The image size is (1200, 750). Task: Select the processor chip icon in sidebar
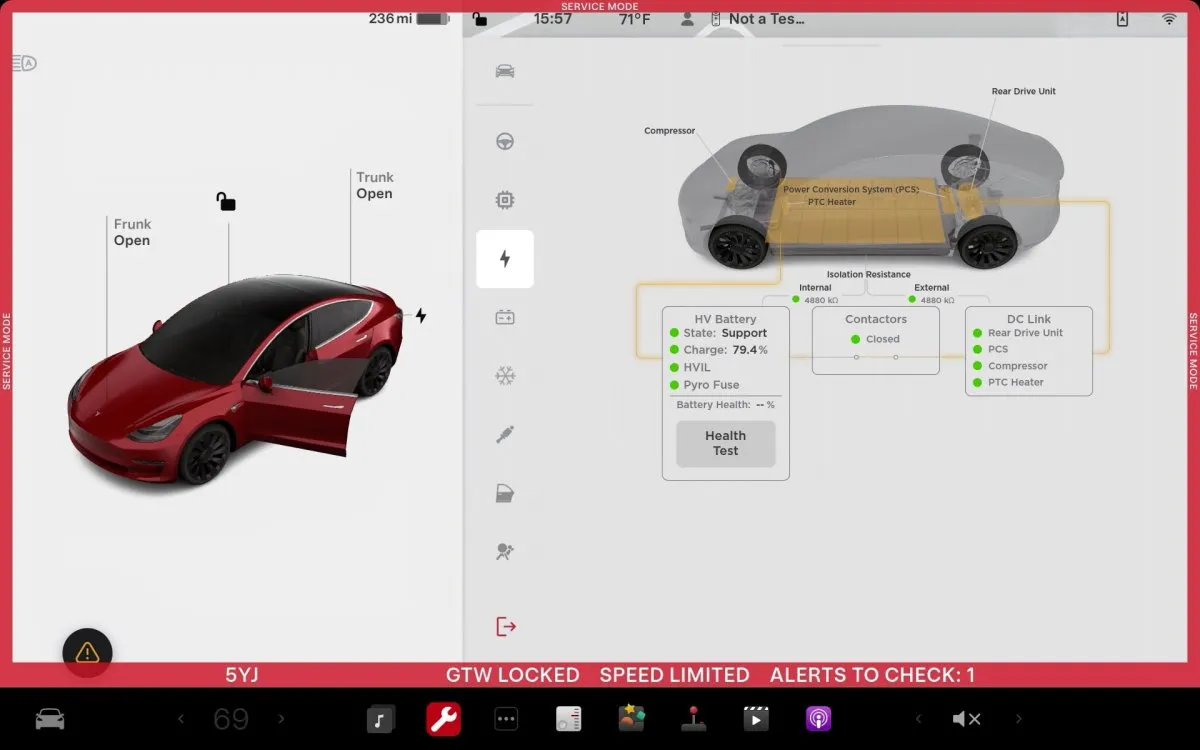pyautogui.click(x=505, y=200)
